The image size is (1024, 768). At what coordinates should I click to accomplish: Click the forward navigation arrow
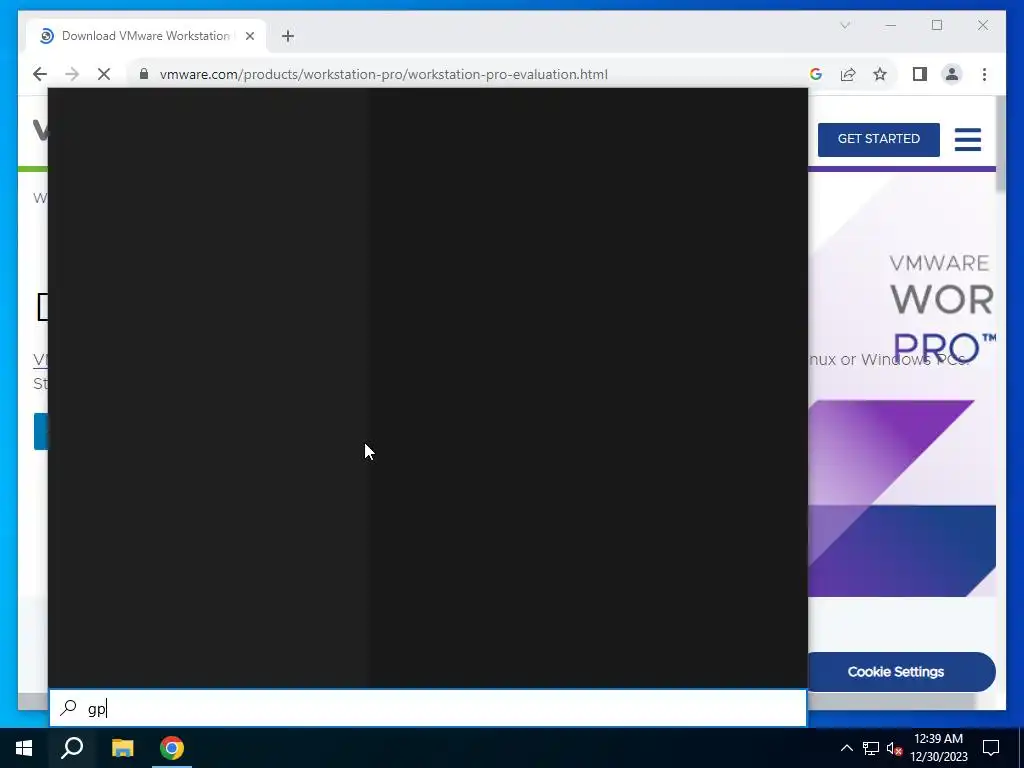(72, 74)
